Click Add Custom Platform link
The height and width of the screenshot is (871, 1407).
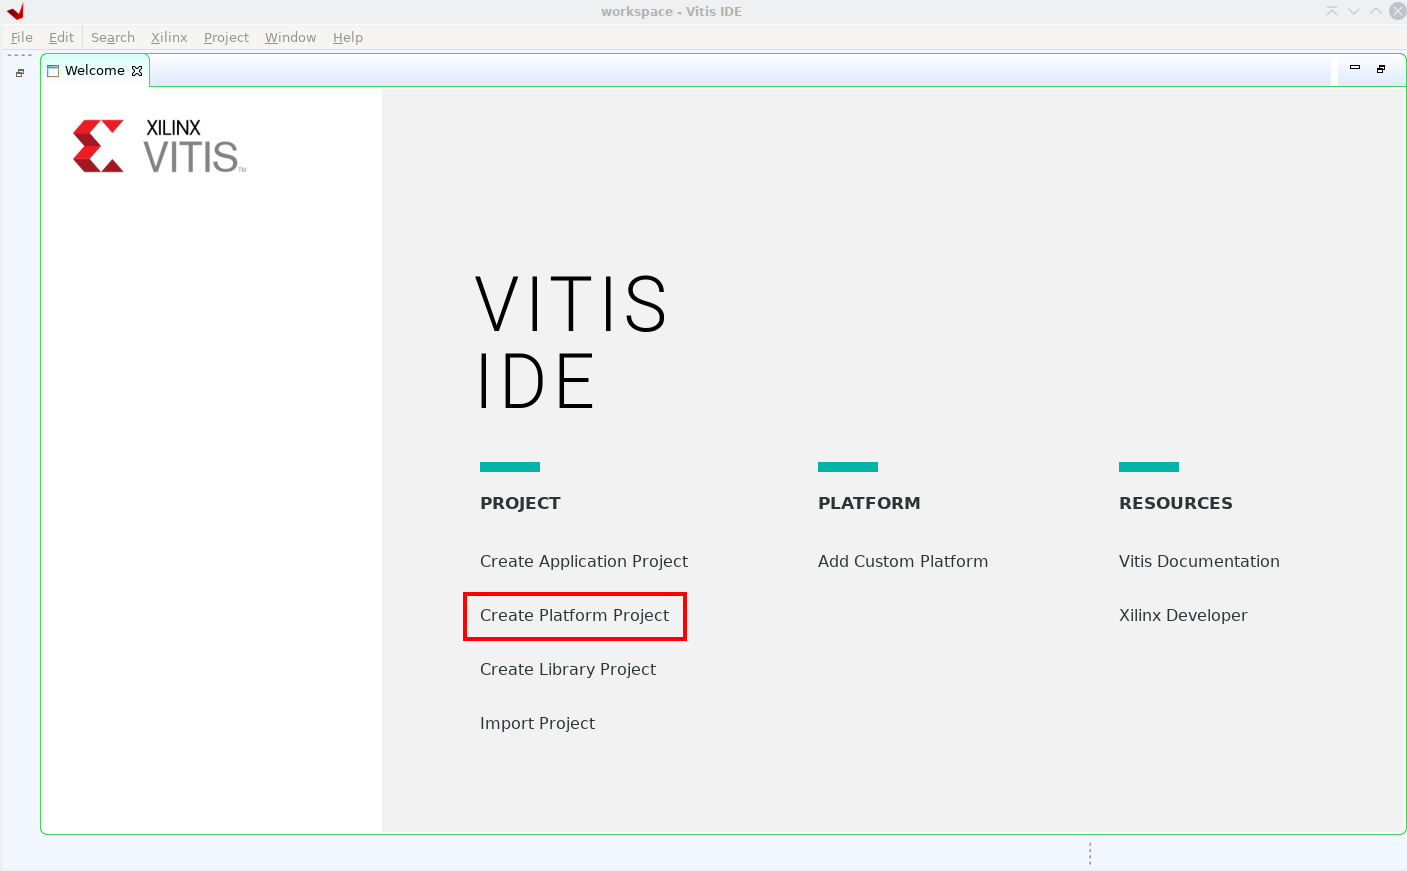[x=903, y=561]
